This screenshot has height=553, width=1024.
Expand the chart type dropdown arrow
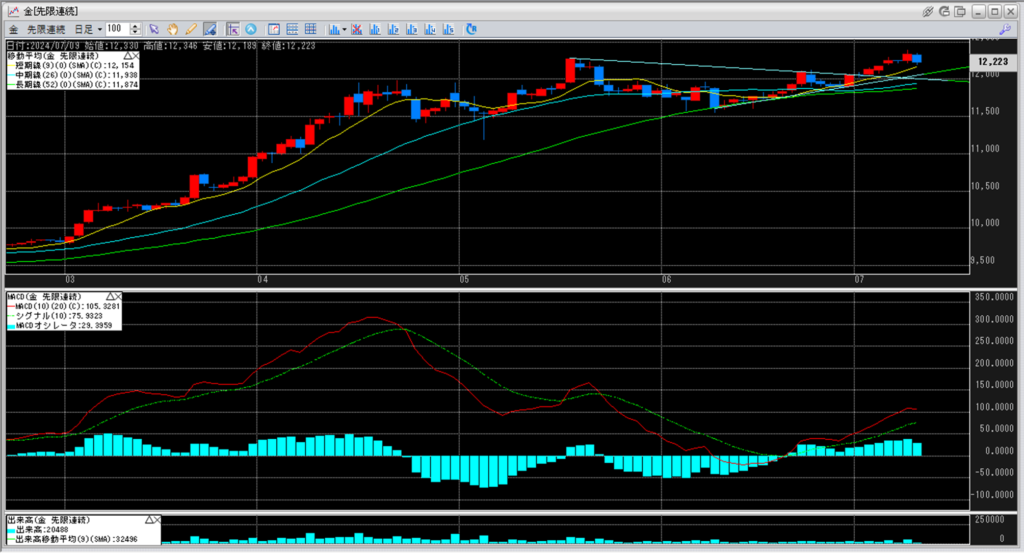coord(344,29)
